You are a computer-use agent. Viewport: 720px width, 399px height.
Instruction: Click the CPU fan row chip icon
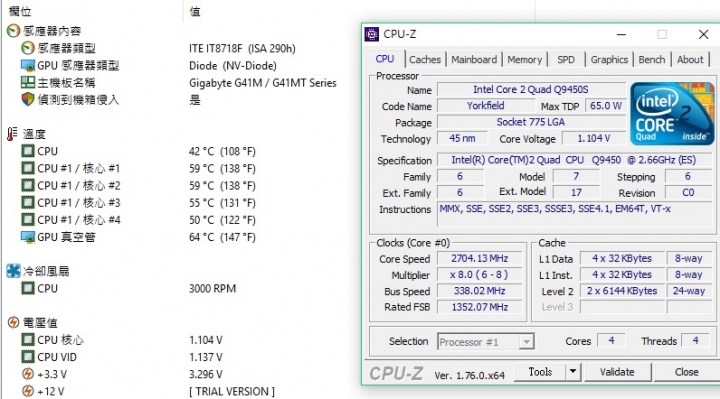28,288
